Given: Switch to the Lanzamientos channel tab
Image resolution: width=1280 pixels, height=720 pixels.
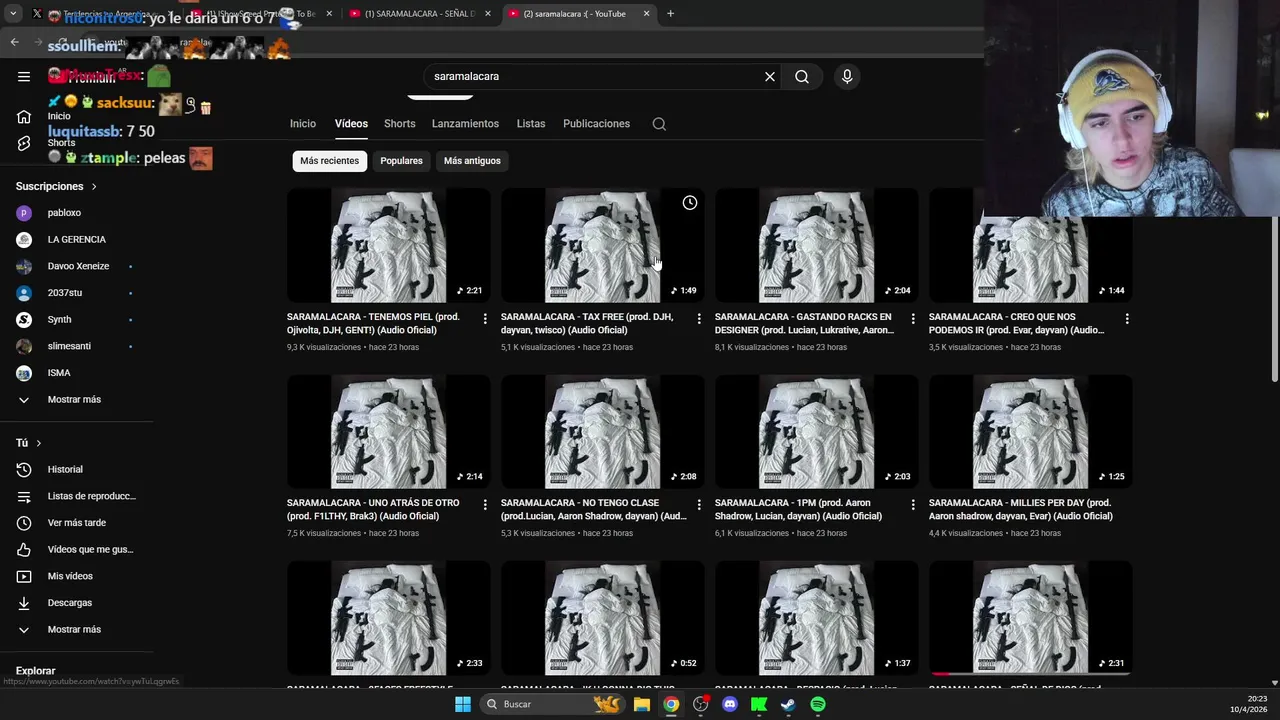Looking at the screenshot, I should click(x=465, y=124).
